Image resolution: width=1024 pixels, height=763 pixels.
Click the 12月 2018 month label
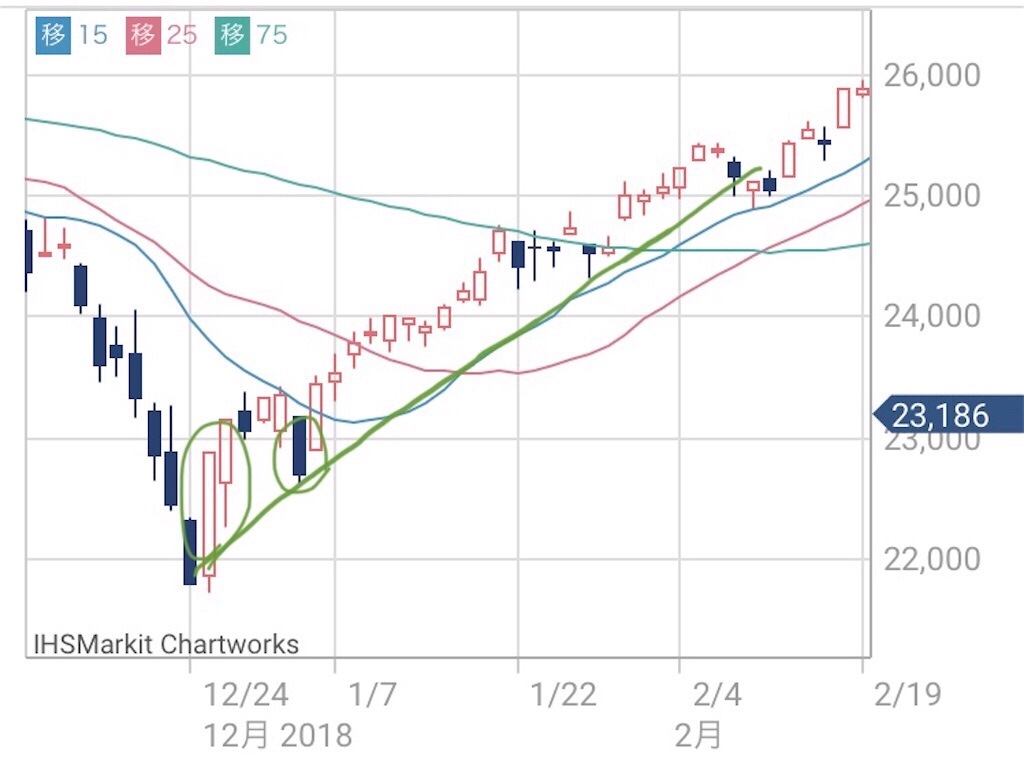click(278, 736)
